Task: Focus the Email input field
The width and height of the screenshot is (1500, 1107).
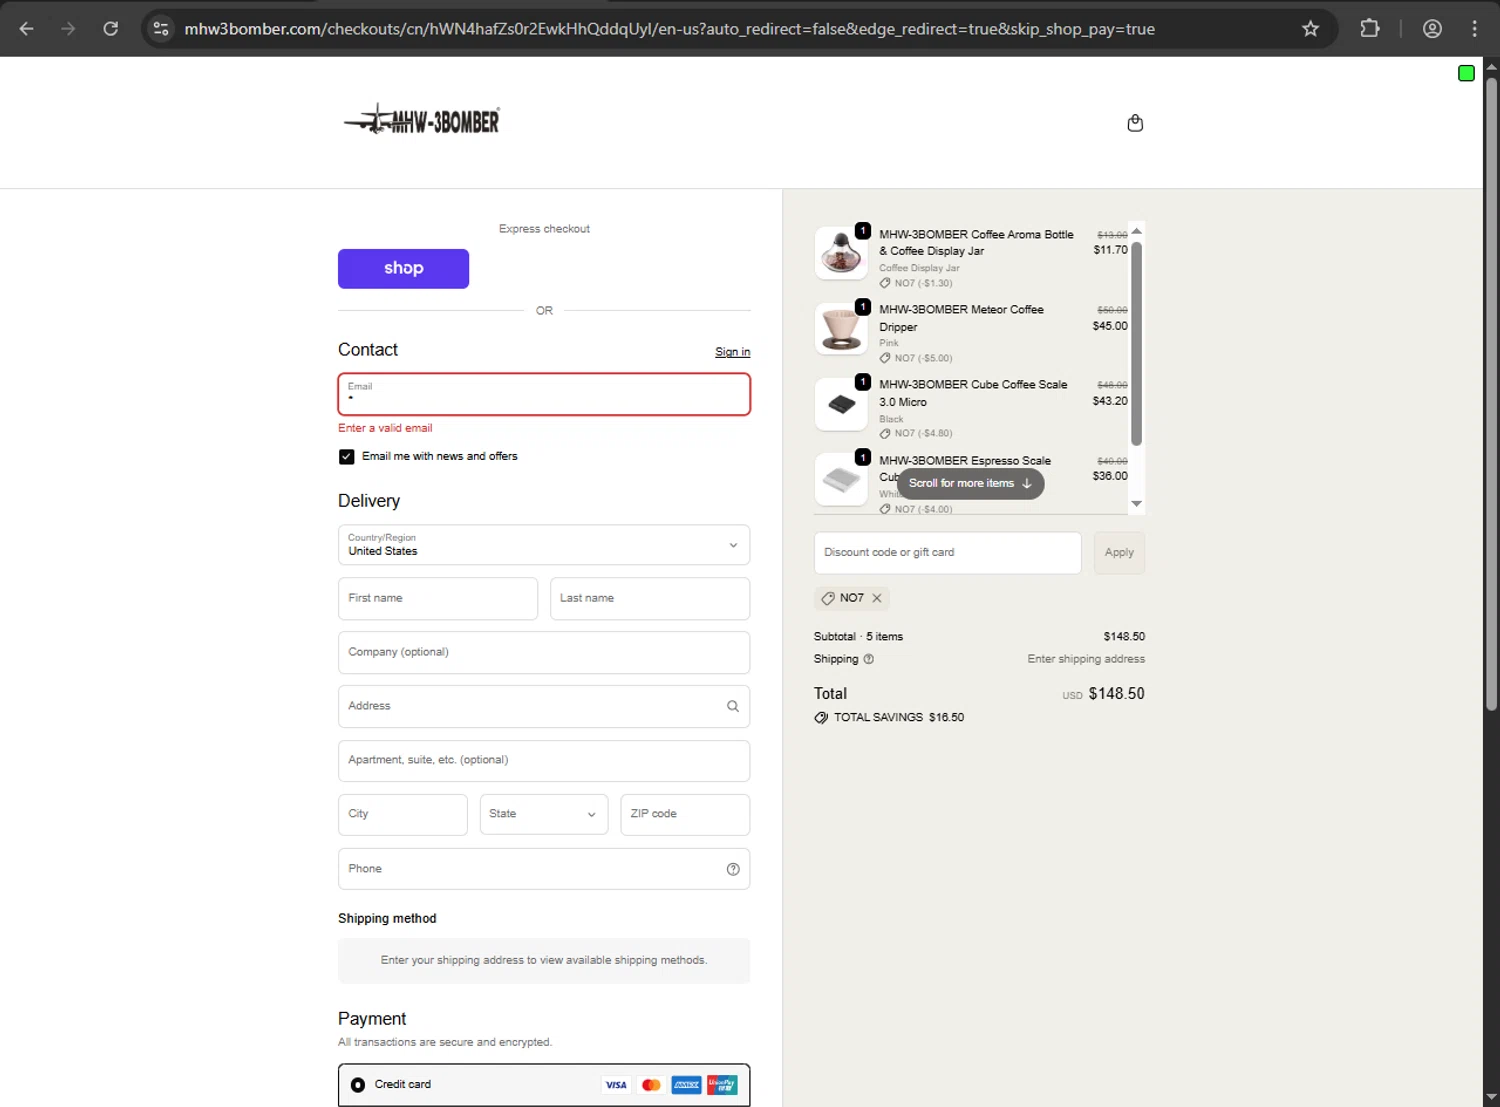Action: pyautogui.click(x=544, y=394)
